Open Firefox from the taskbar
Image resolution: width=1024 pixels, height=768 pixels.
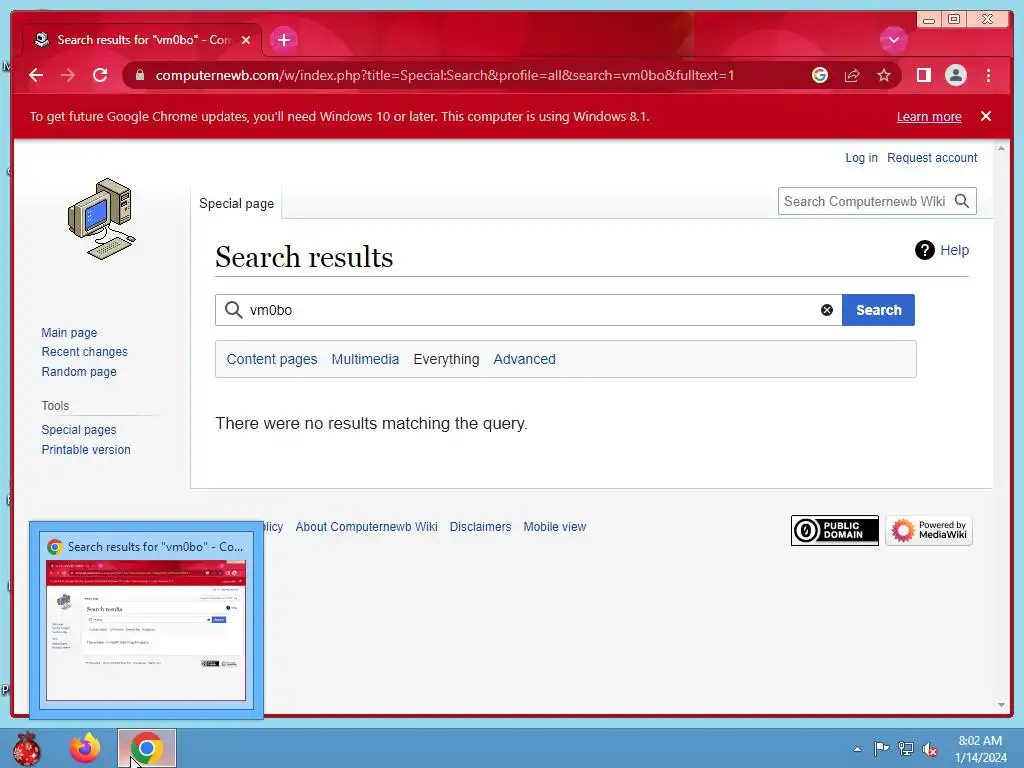point(86,748)
